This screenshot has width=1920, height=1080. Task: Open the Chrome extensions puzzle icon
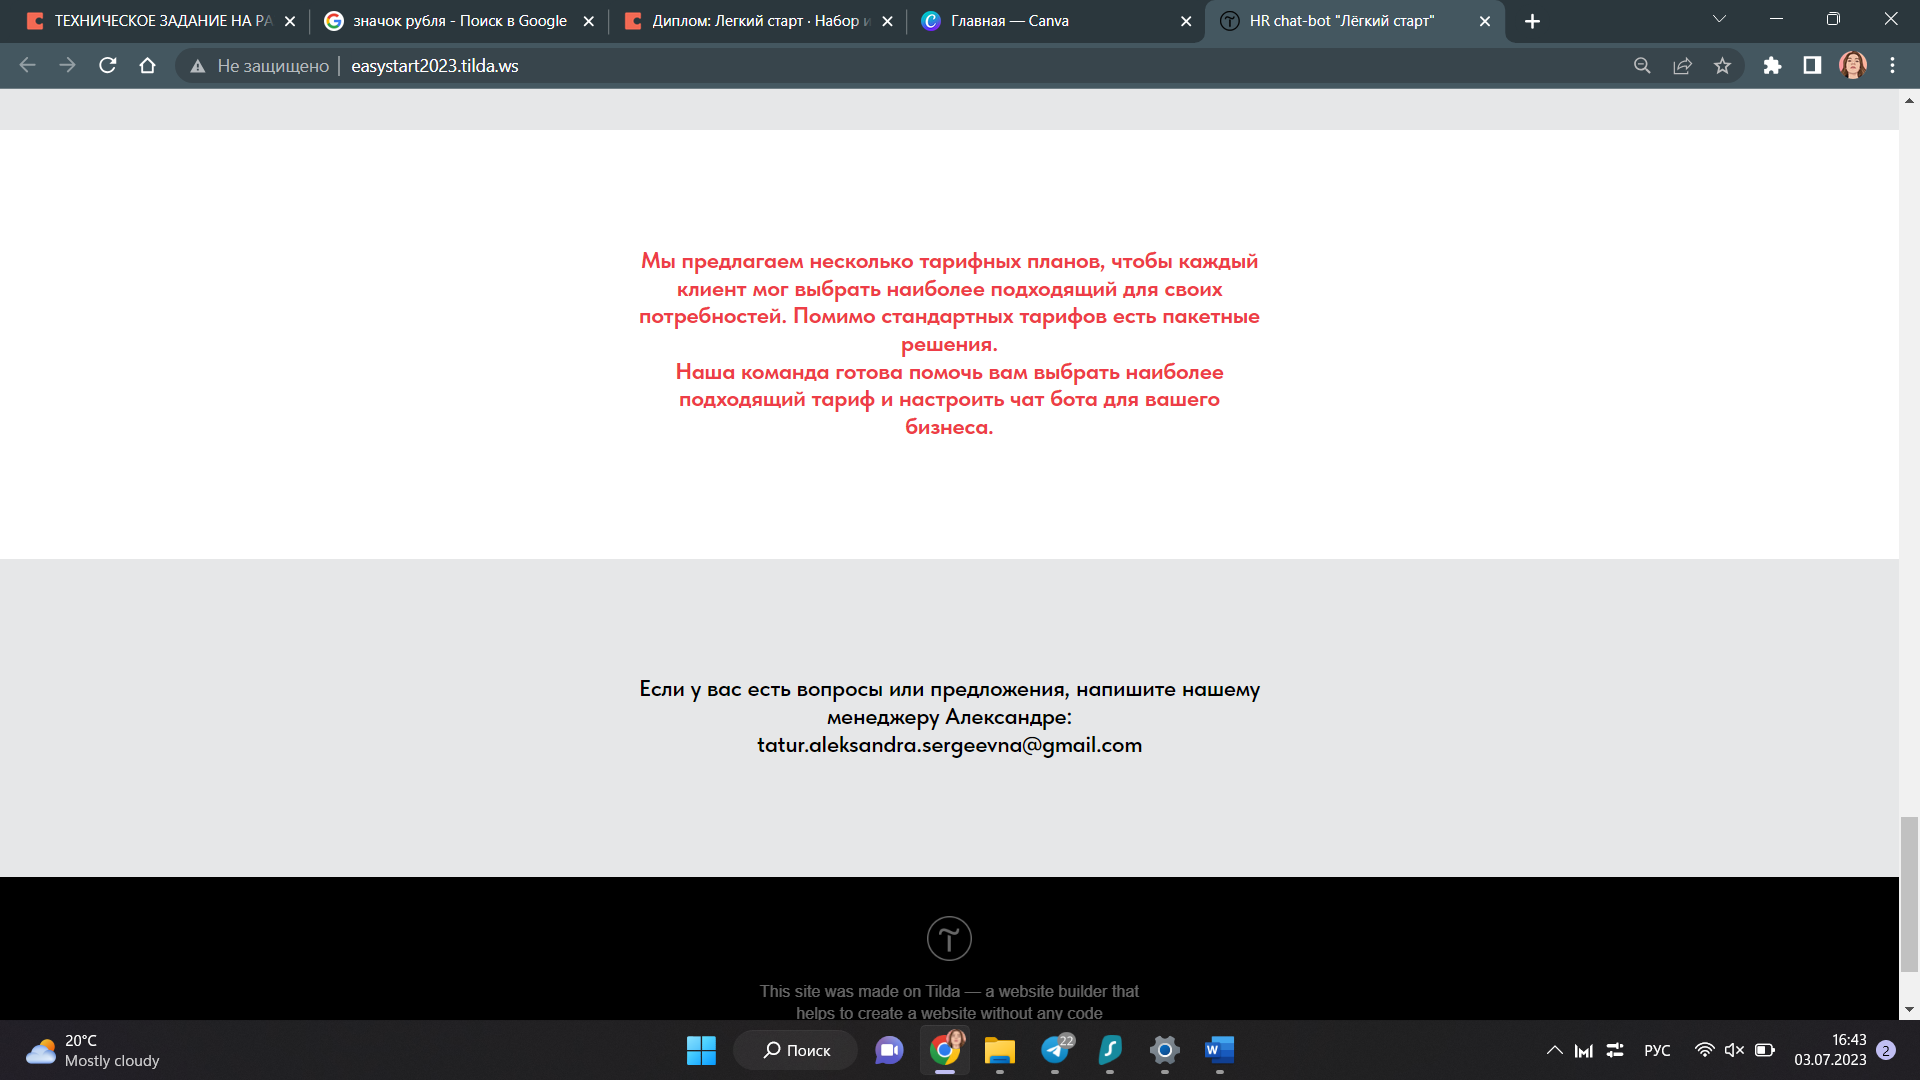[x=1772, y=66]
